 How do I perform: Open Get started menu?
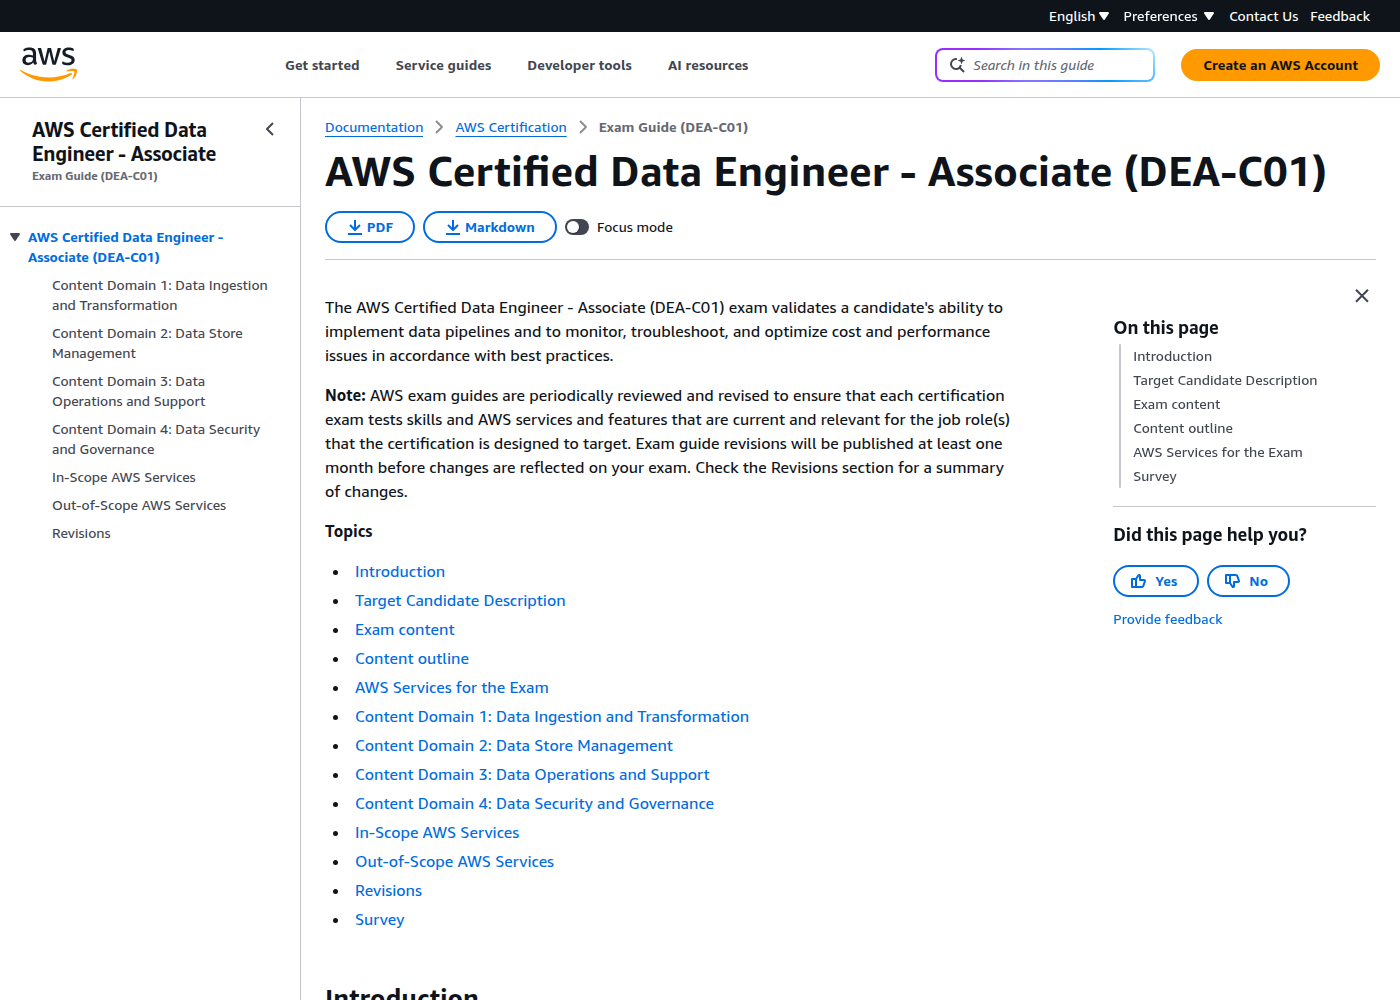(322, 65)
